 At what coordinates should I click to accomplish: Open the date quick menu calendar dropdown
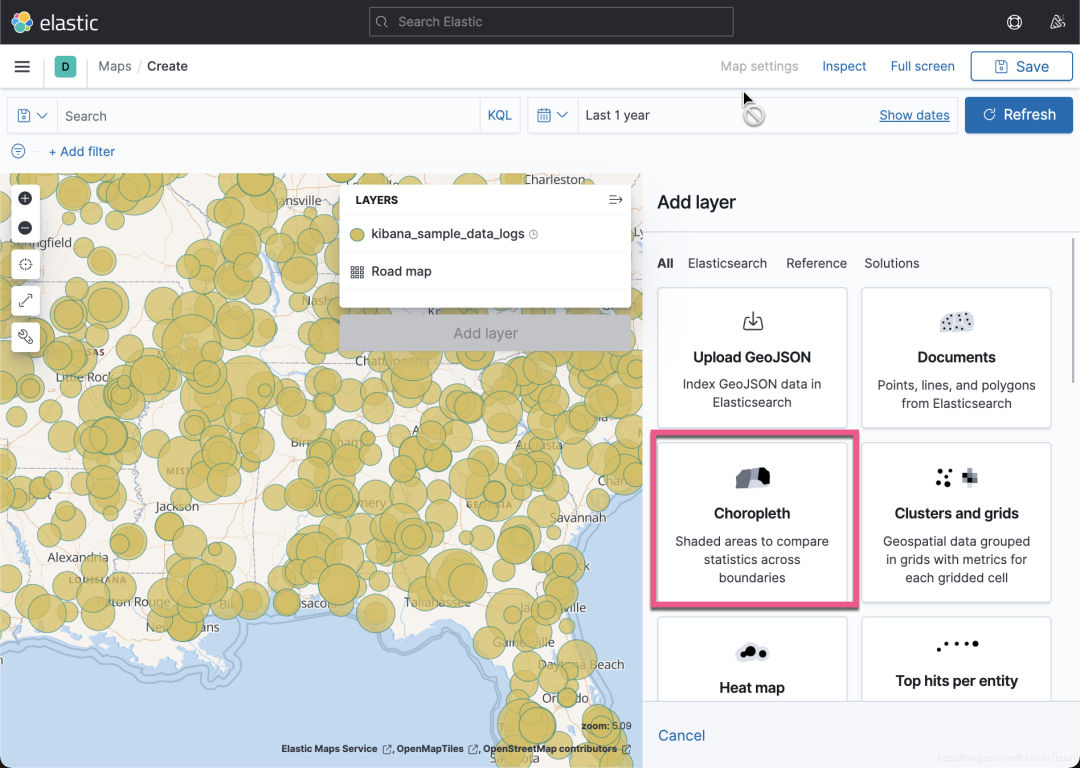[552, 115]
